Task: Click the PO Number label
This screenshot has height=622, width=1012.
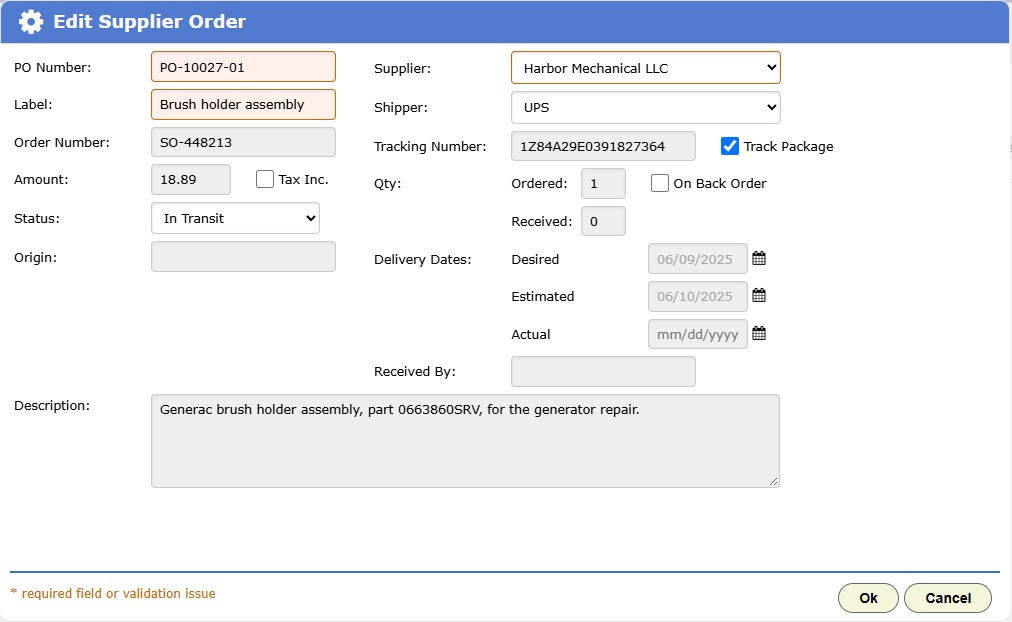Action: (x=53, y=67)
